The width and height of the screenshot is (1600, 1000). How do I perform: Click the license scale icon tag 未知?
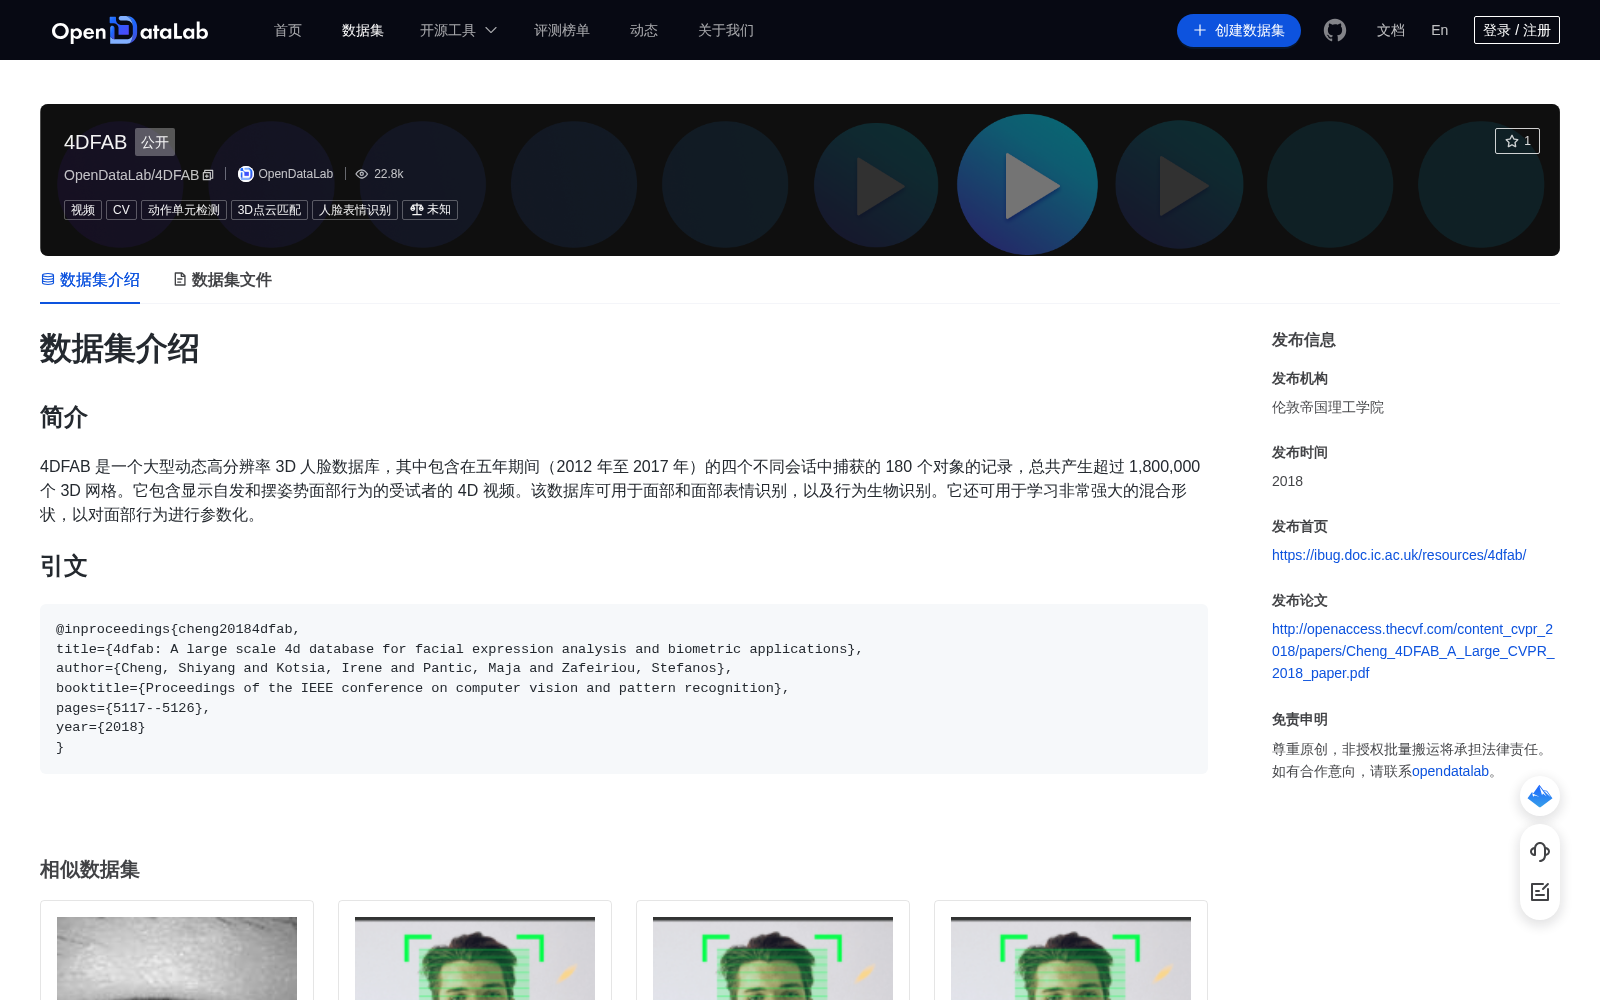pyautogui.click(x=430, y=210)
